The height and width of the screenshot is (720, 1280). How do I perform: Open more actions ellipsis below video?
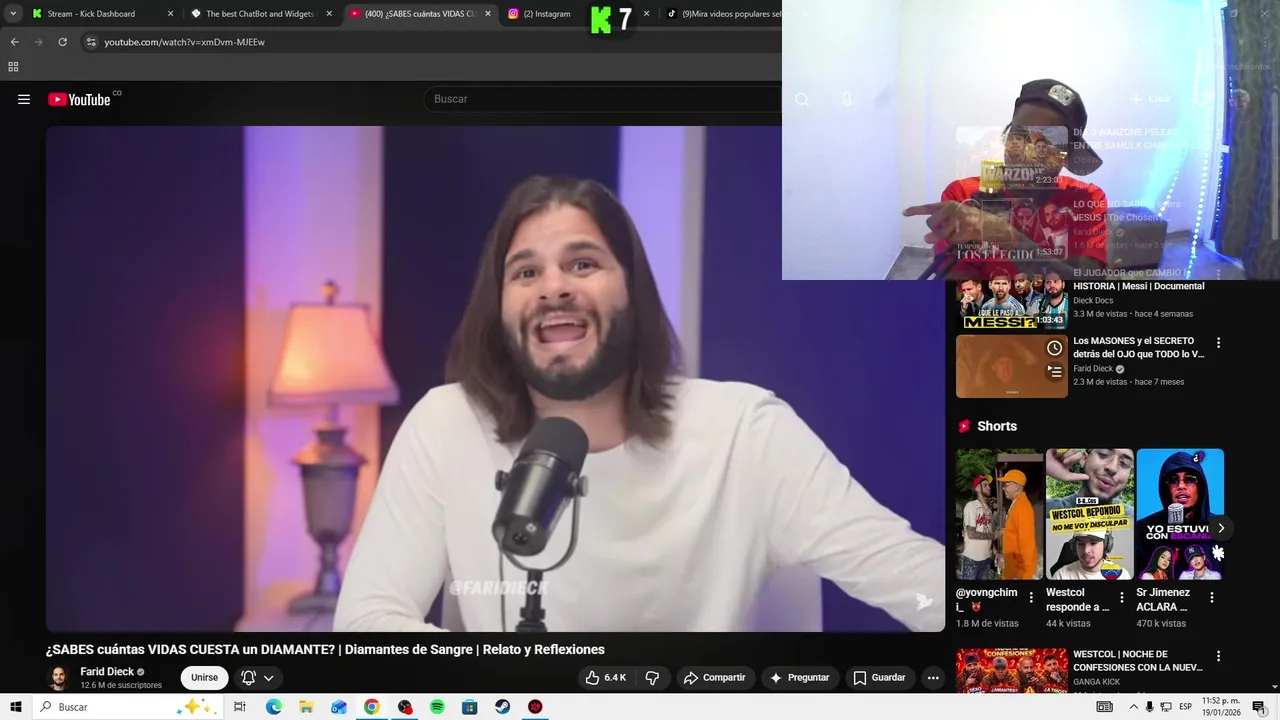click(x=933, y=677)
